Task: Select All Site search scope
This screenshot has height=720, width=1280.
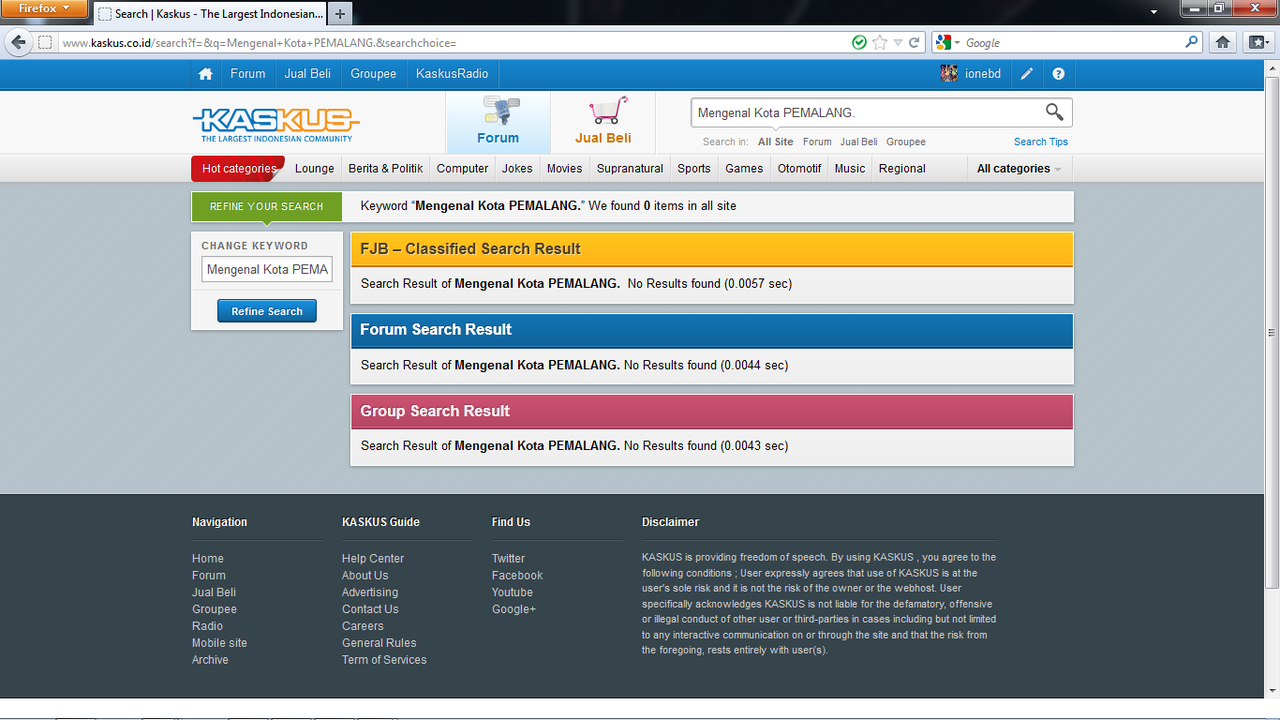Action: [x=776, y=142]
